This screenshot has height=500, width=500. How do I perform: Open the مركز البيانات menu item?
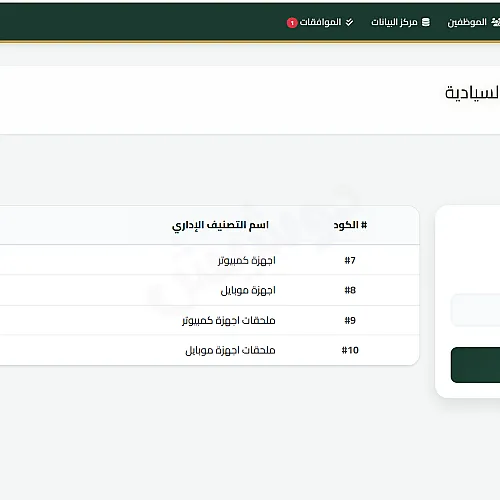(x=400, y=22)
